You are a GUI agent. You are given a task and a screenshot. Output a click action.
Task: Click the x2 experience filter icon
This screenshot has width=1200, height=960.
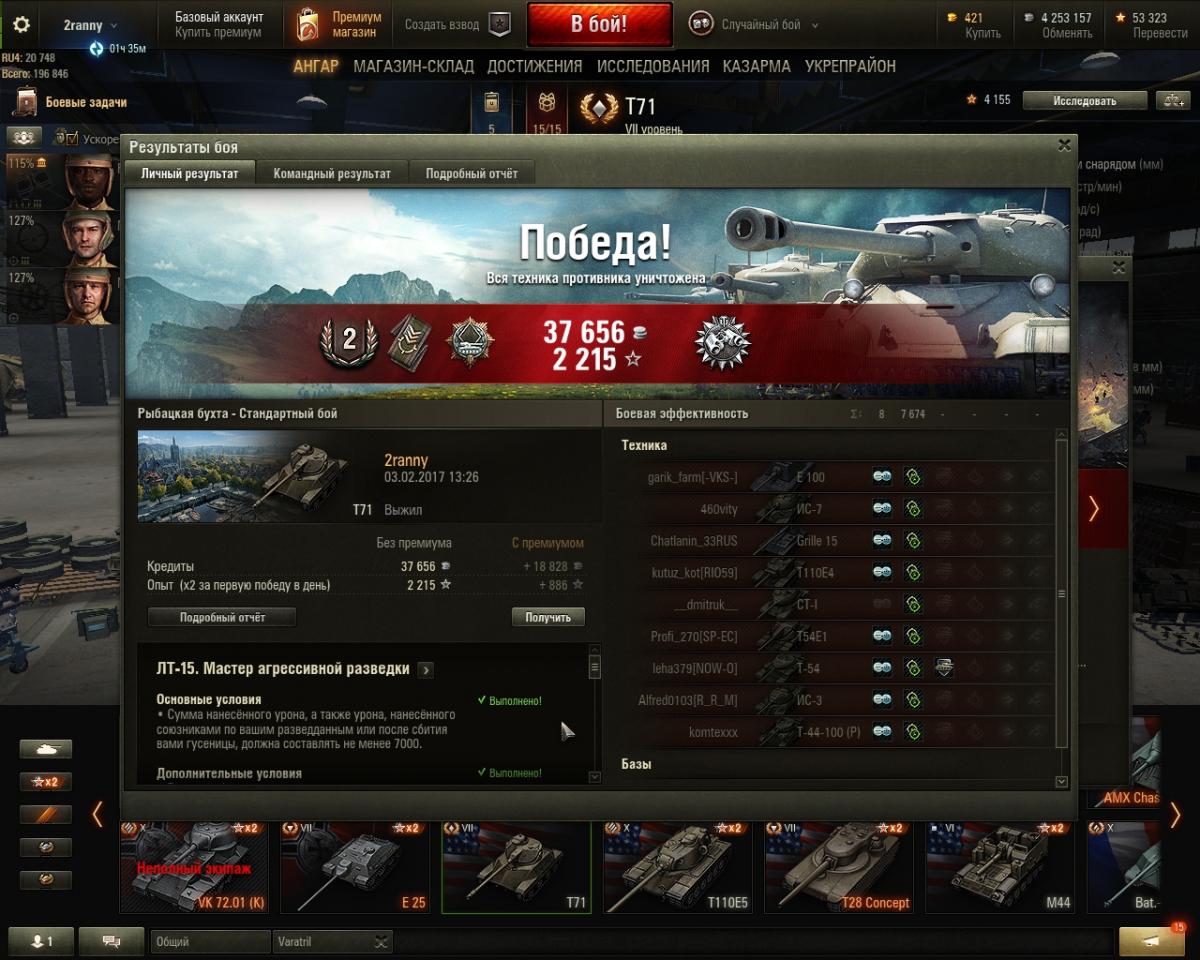pos(46,782)
